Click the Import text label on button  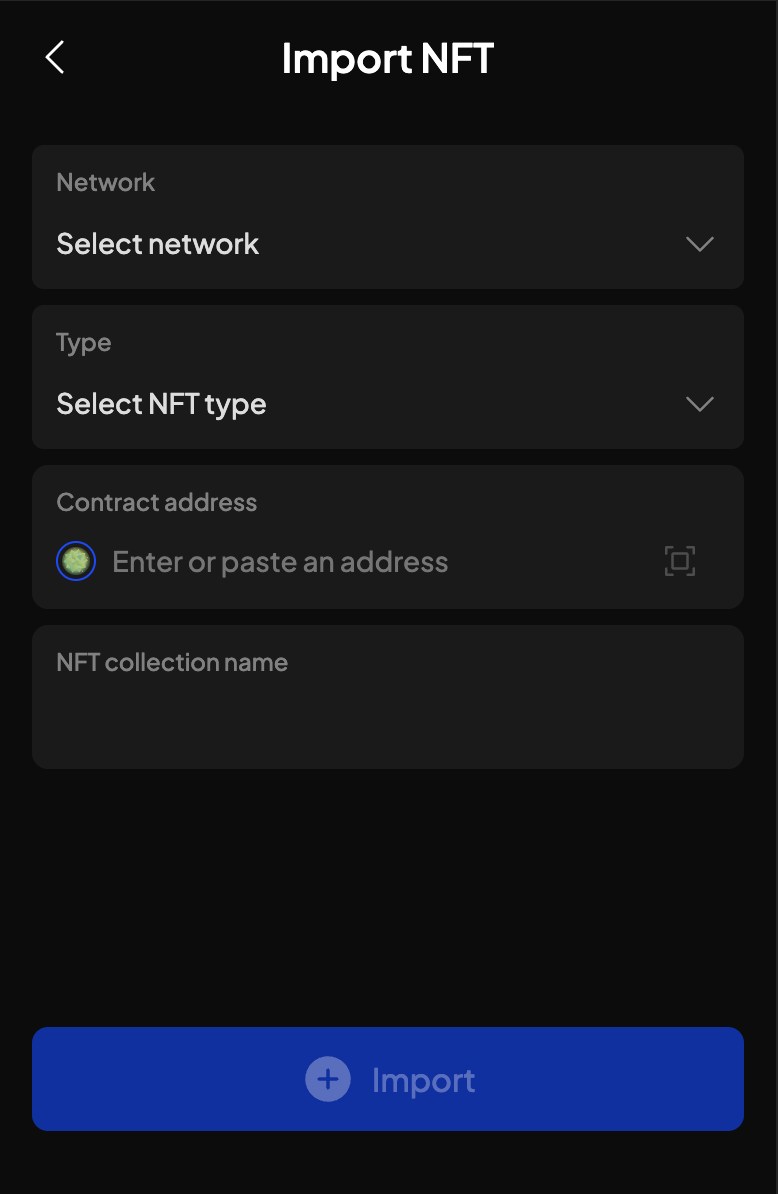coord(423,1081)
